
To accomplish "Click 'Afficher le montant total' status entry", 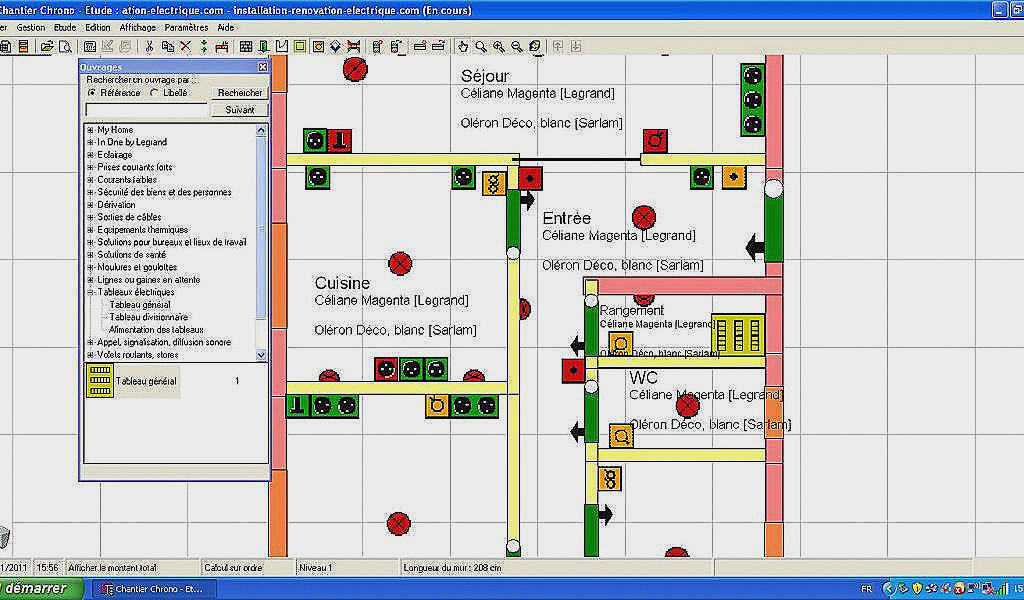I will point(112,567).
